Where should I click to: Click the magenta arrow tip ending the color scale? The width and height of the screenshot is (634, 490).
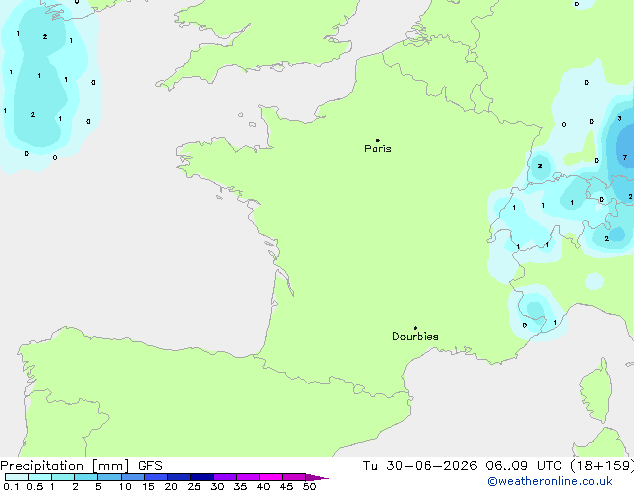[x=317, y=477]
